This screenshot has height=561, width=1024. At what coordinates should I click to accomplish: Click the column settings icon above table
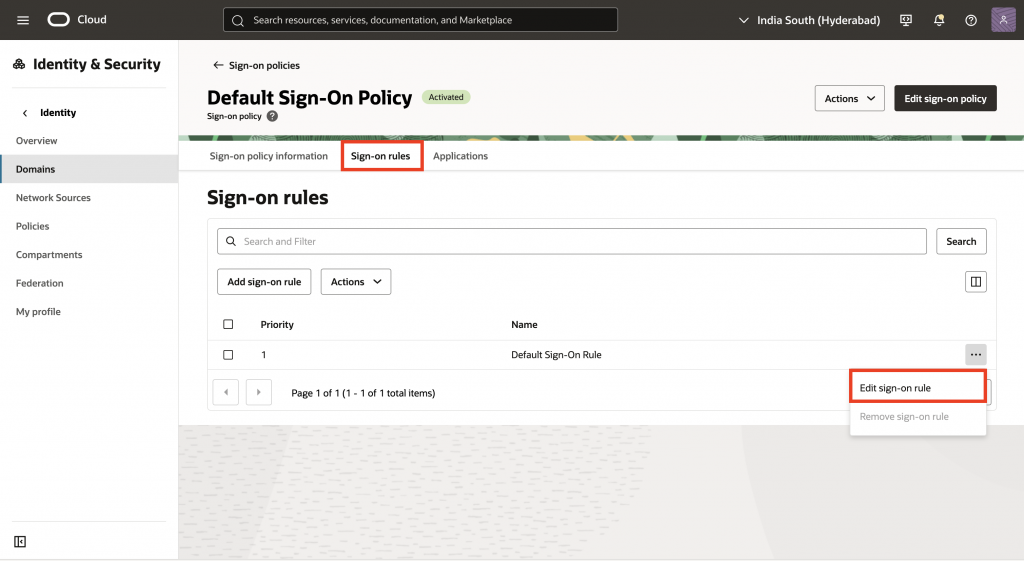pyautogui.click(x=976, y=281)
